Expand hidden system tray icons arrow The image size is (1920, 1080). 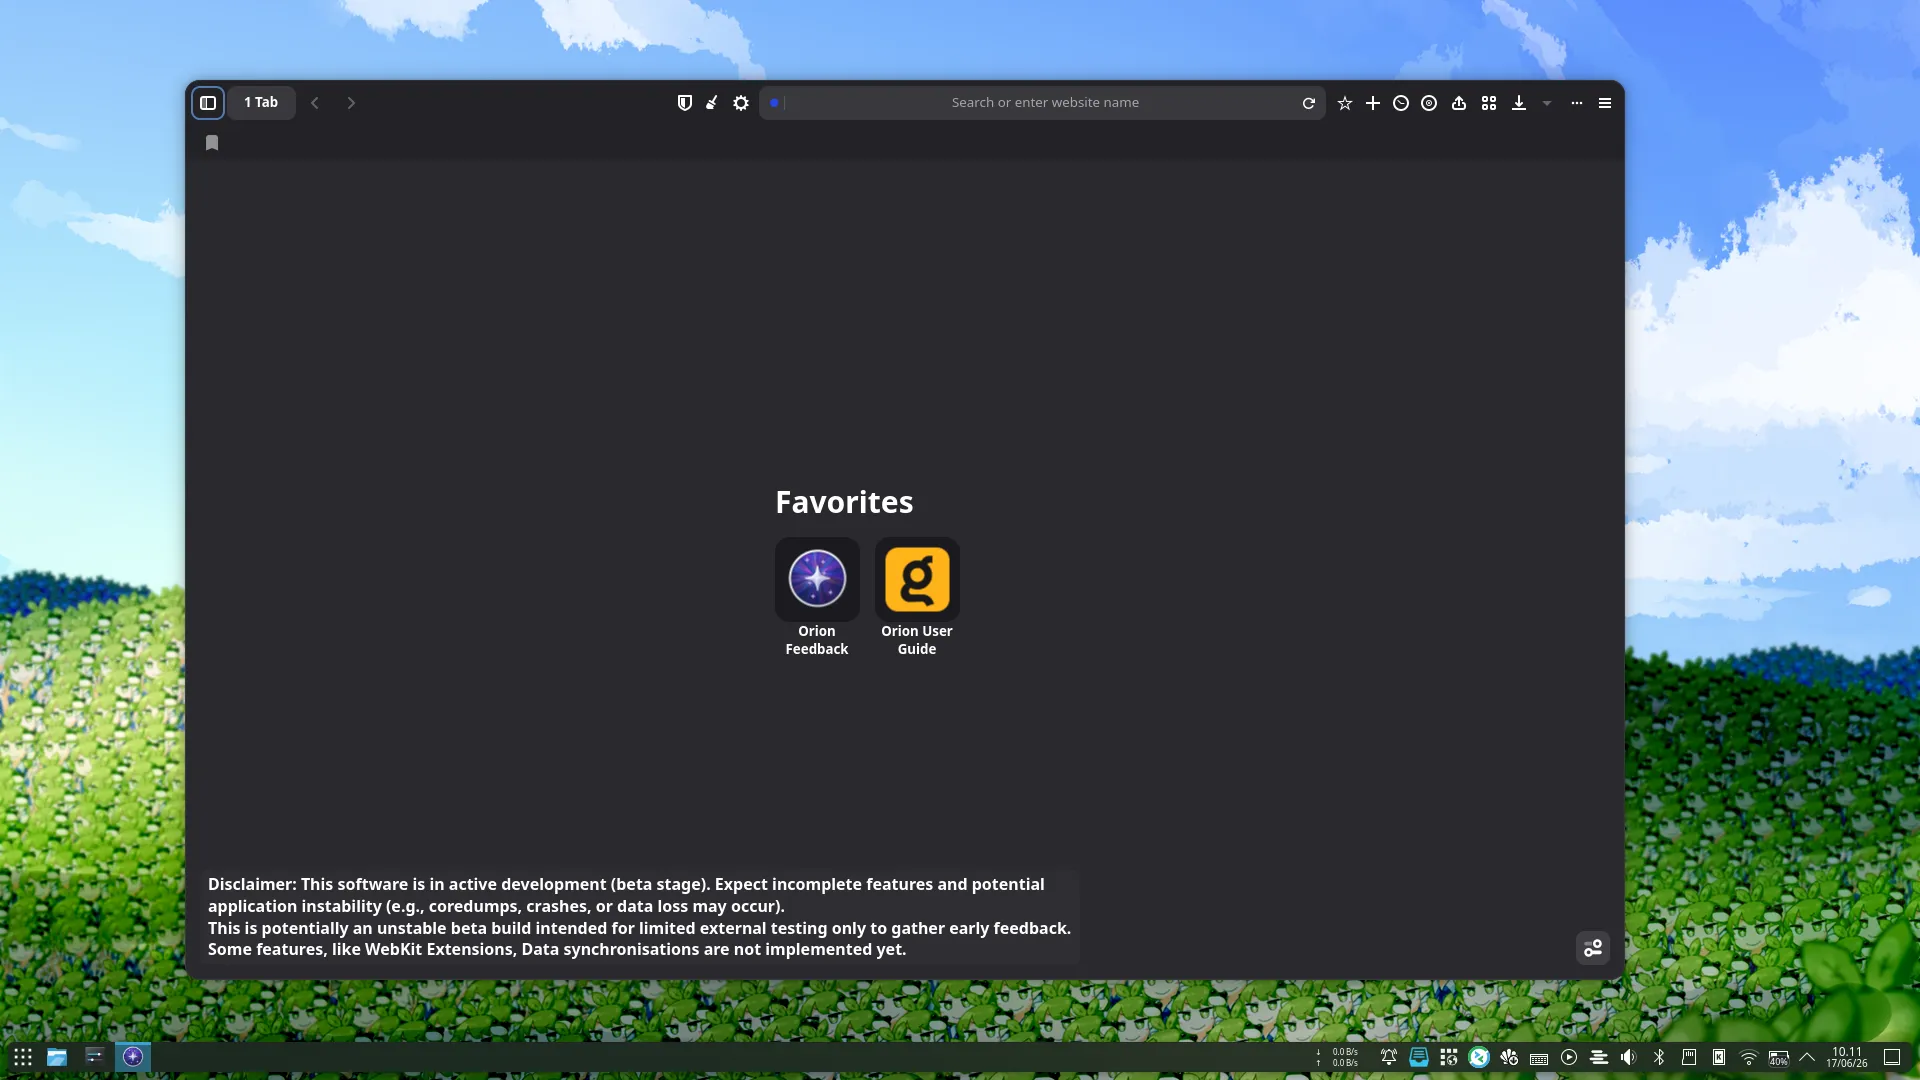point(1807,1057)
